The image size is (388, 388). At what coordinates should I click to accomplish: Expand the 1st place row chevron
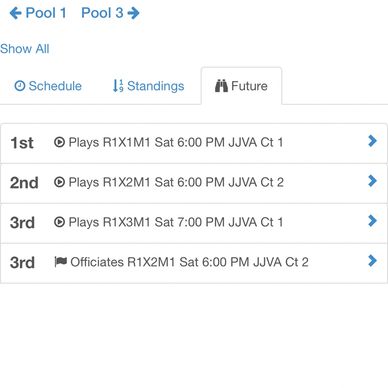372,141
